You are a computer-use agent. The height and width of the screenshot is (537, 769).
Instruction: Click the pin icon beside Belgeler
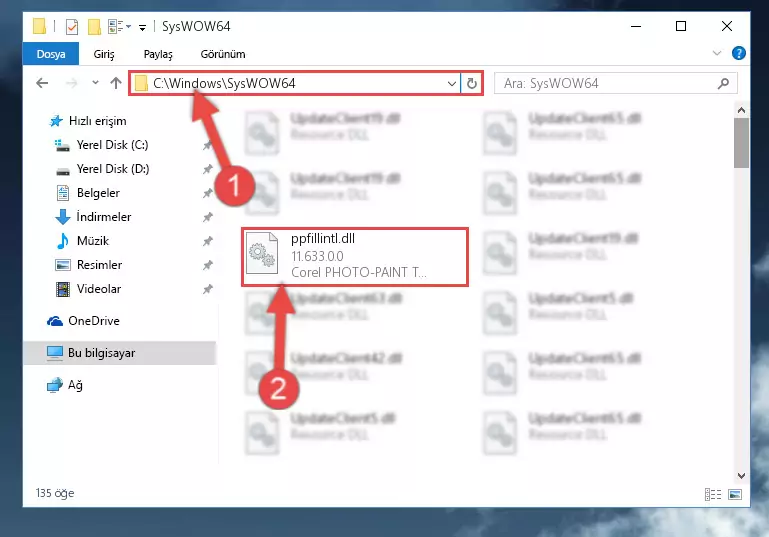208,193
